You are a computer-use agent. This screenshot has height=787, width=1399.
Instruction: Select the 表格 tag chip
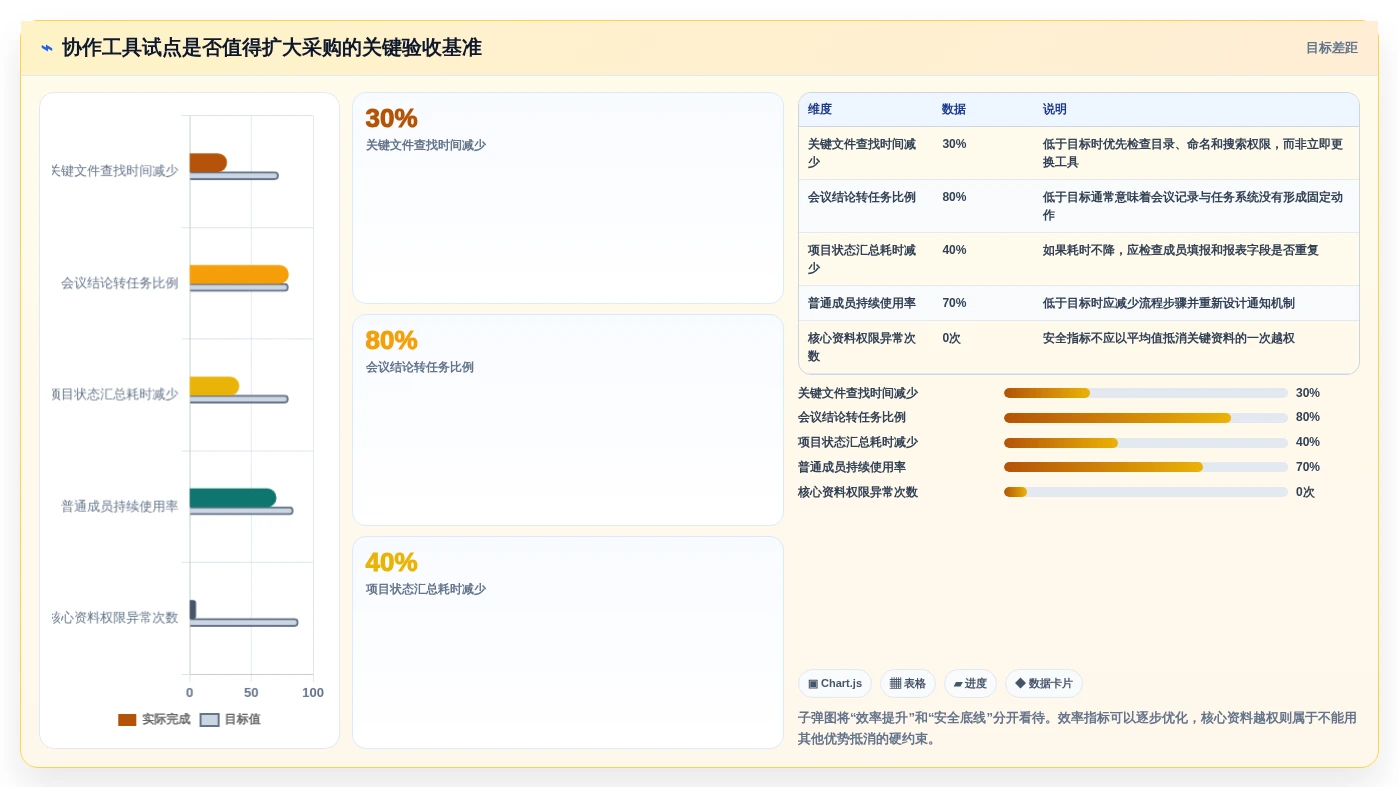point(908,684)
